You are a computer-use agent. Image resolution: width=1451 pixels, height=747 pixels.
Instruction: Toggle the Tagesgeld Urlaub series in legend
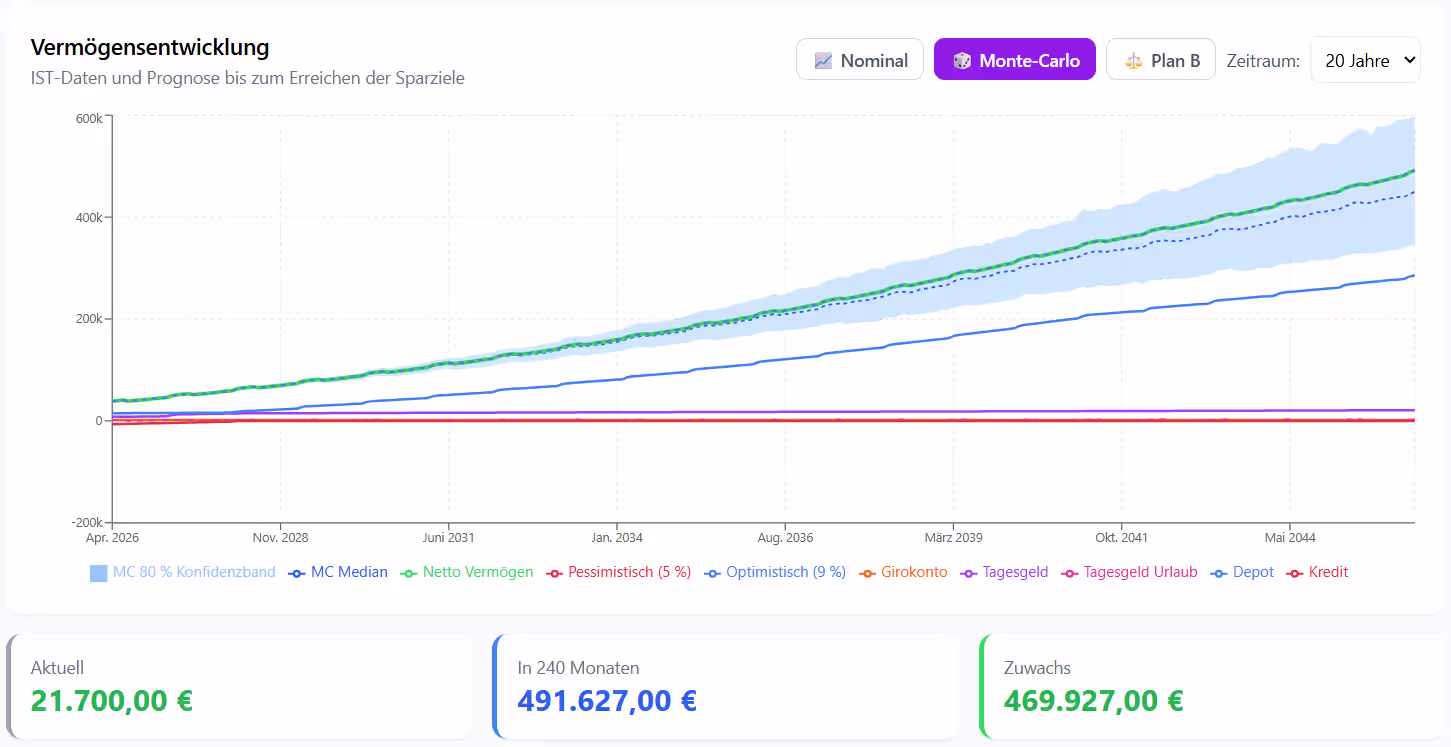[x=1140, y=573]
